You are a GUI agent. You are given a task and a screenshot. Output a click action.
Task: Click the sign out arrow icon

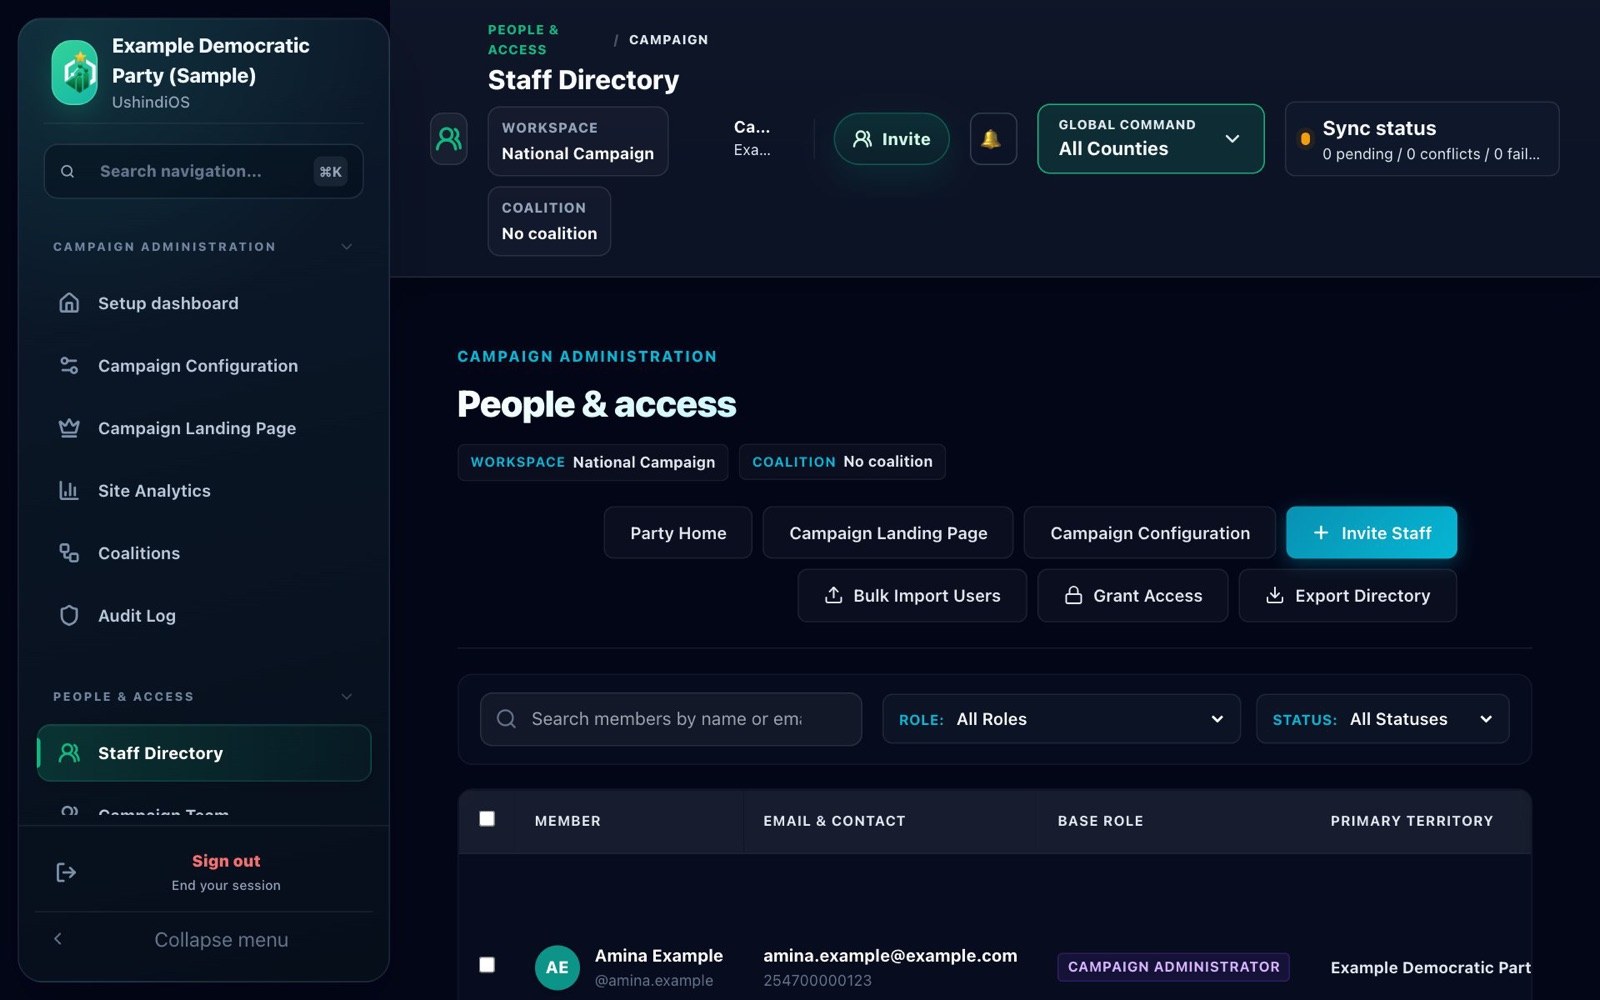(66, 873)
